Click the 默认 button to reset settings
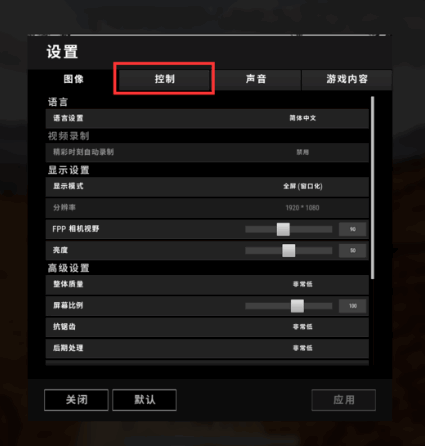This screenshot has height=446, width=425. pos(144,400)
